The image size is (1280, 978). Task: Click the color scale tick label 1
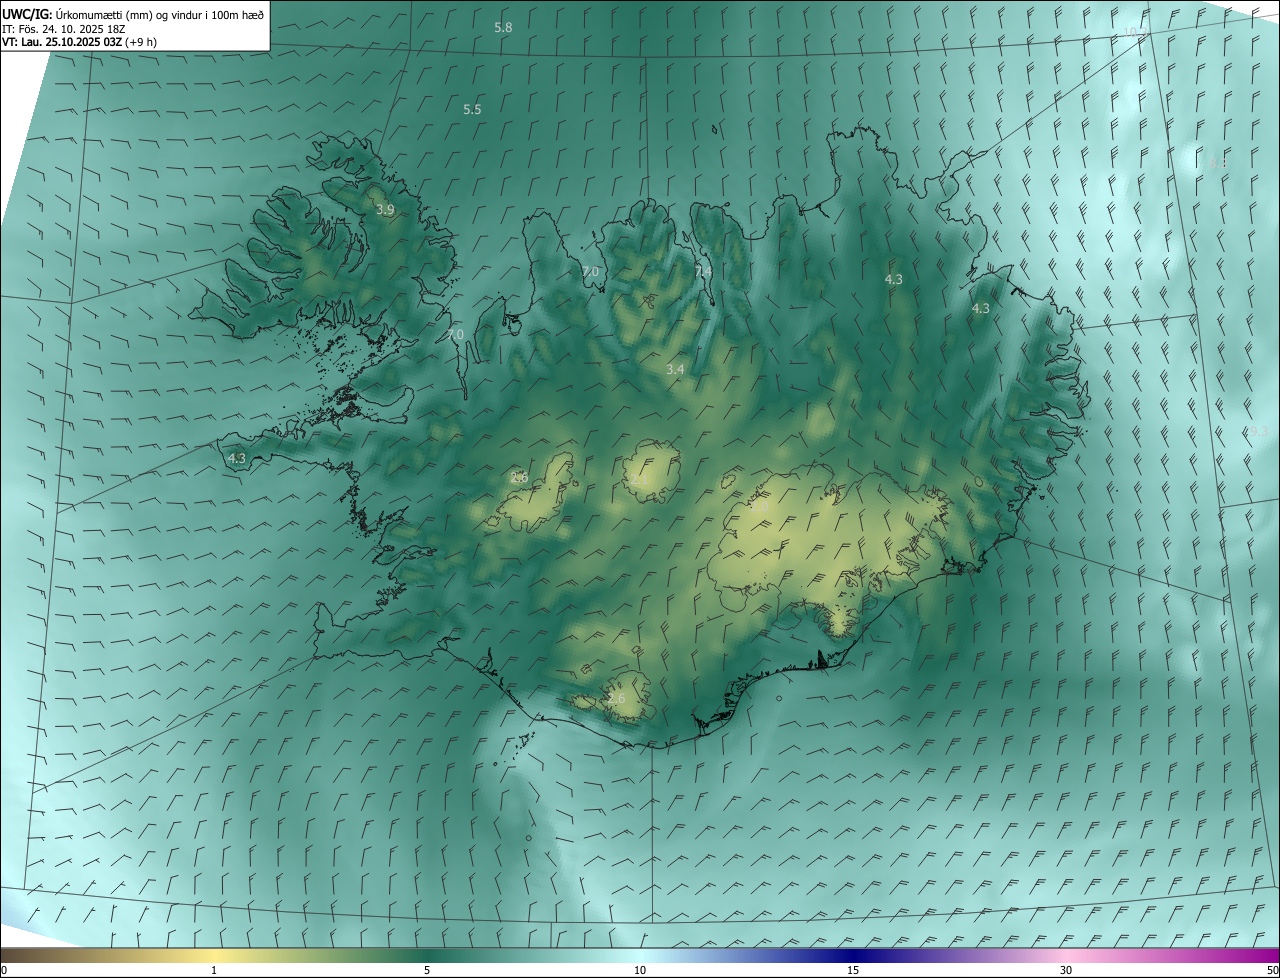[x=214, y=971]
